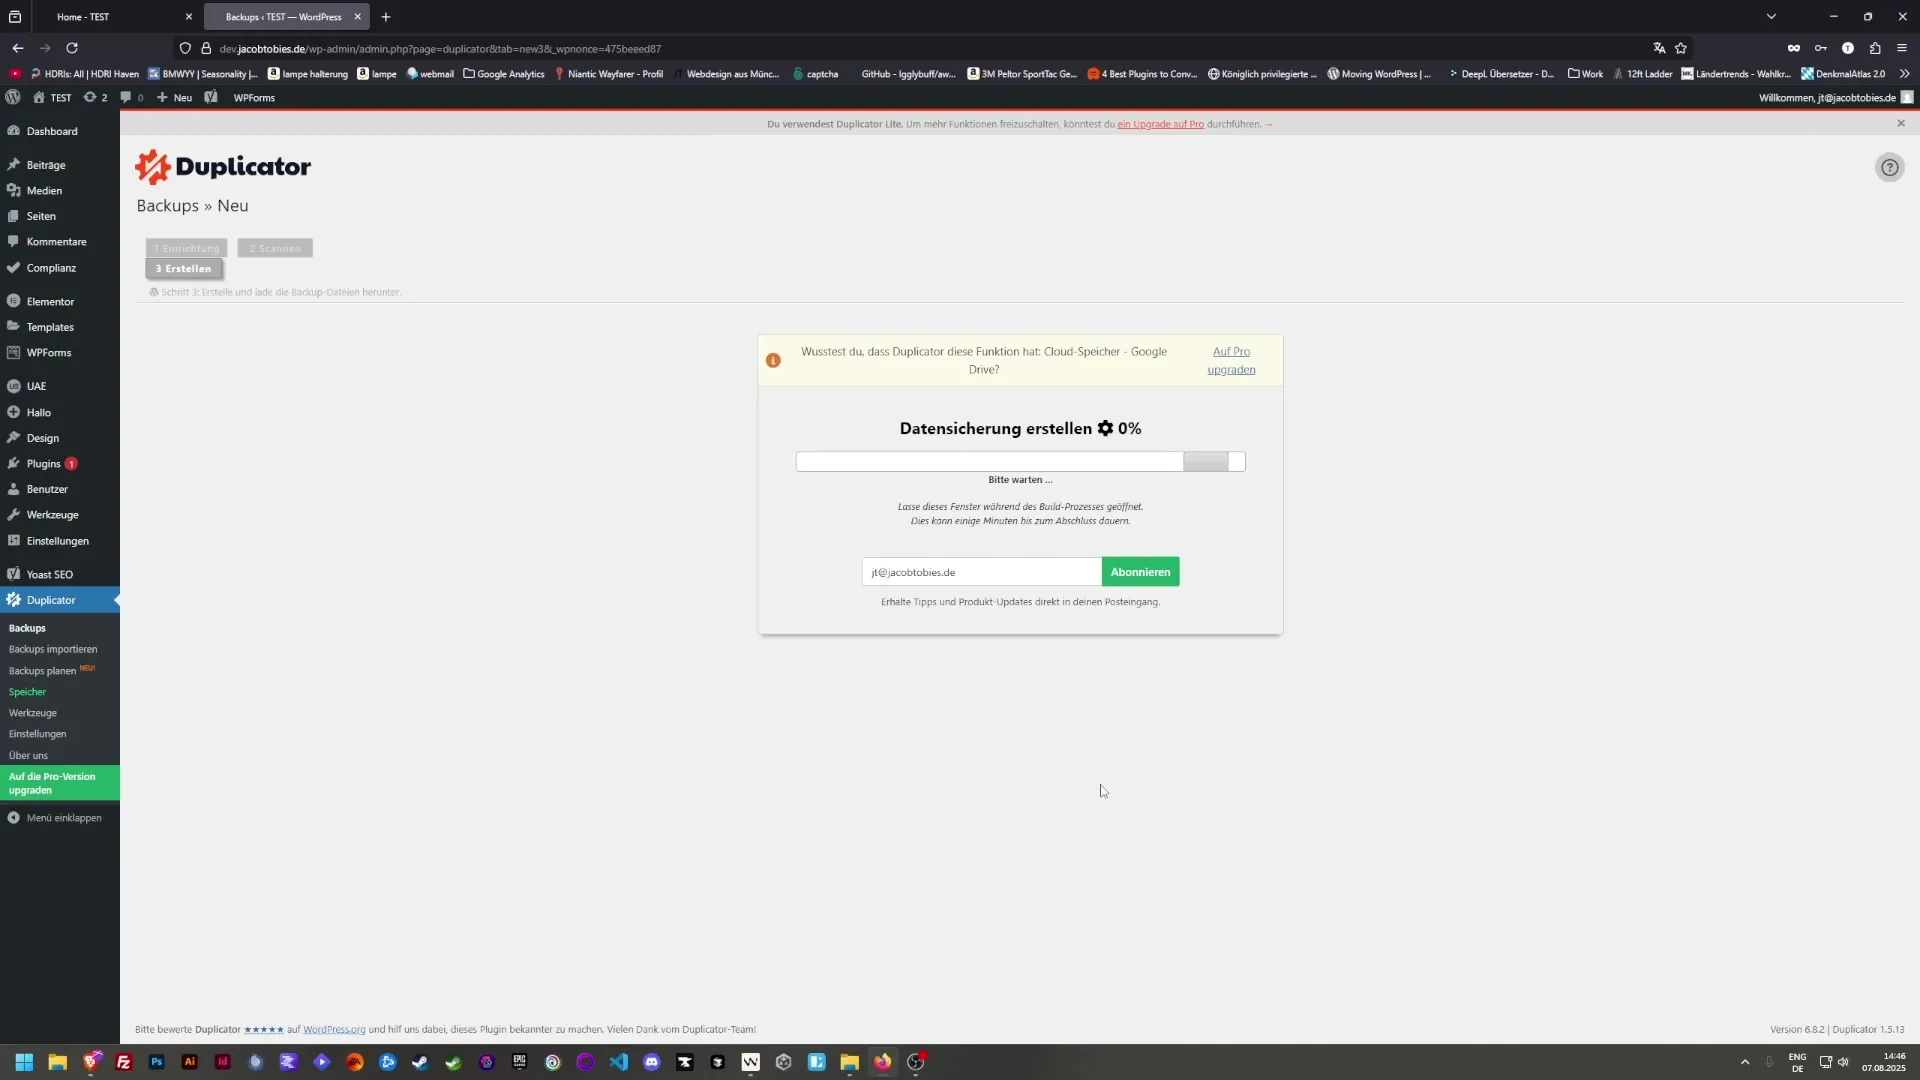This screenshot has width=1920, height=1080.
Task: Click the Abonnieren button
Action: click(1140, 571)
